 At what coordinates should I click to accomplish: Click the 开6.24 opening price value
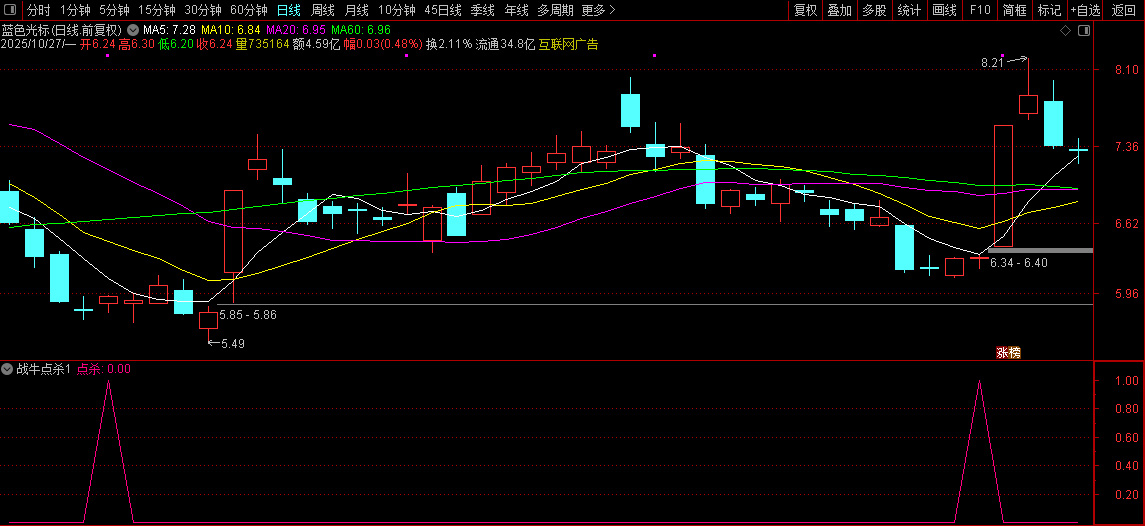point(98,45)
